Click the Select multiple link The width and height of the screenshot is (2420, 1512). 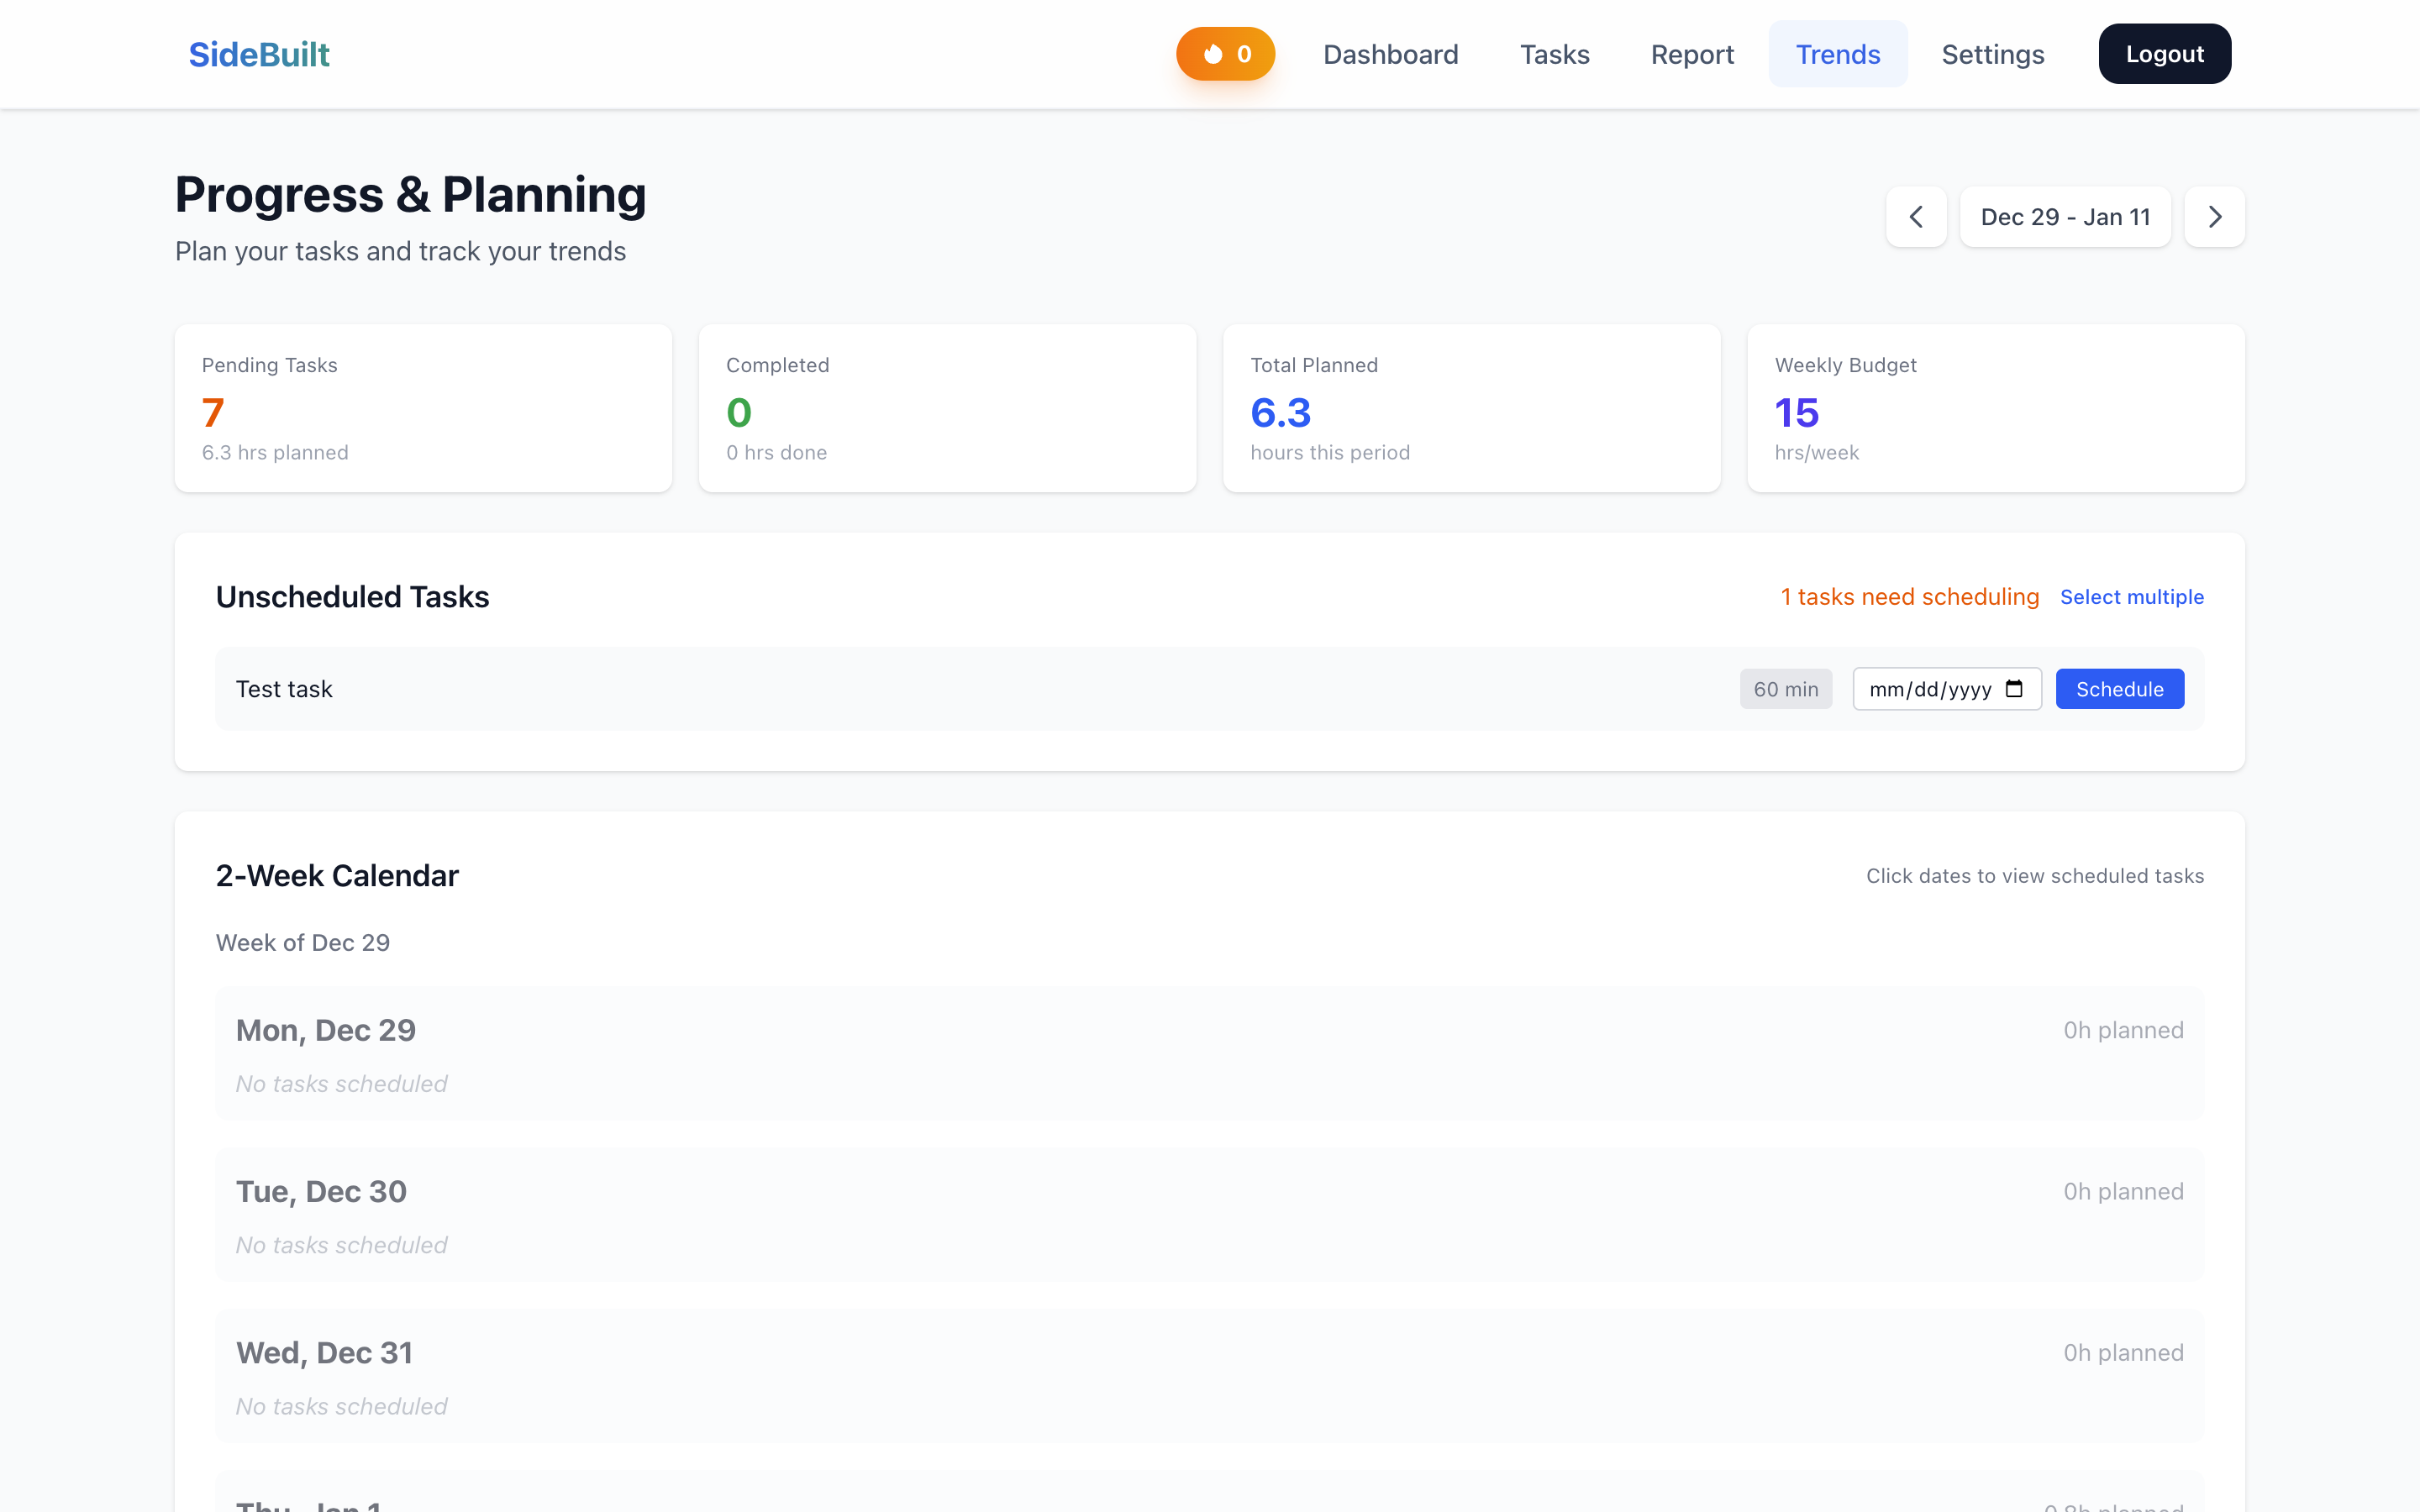(x=2131, y=596)
